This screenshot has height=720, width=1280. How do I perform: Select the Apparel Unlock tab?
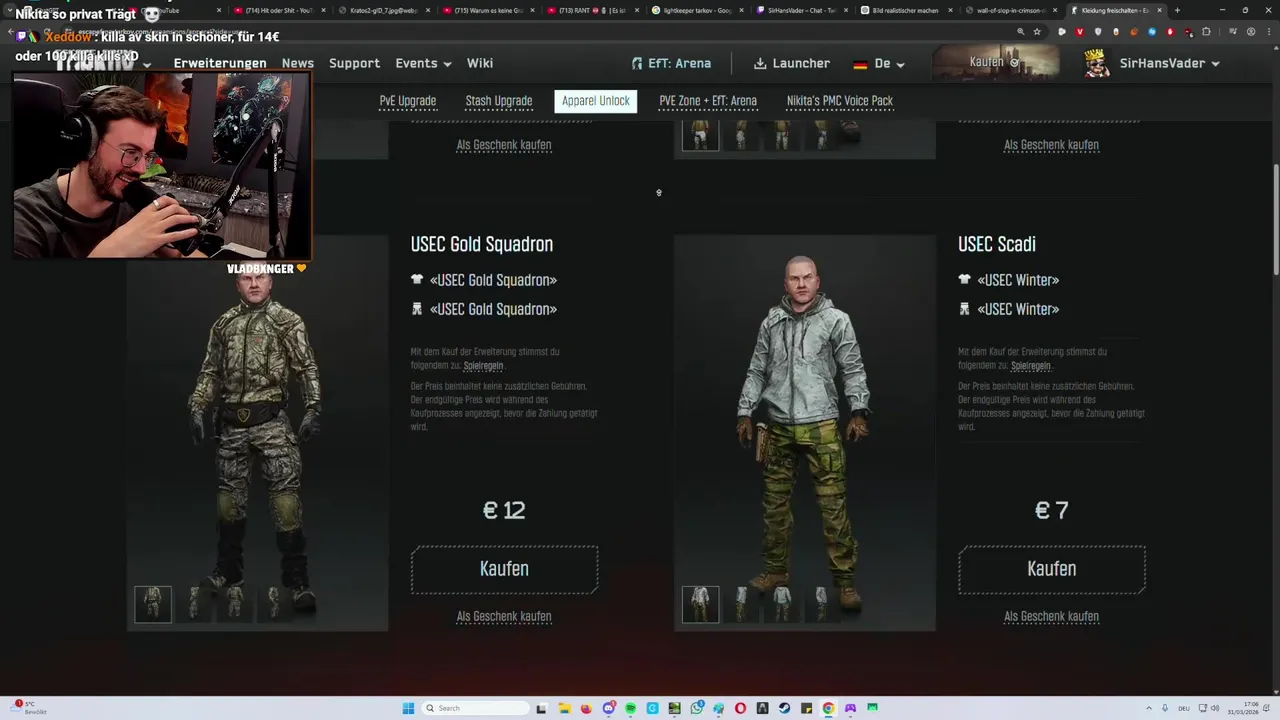click(x=595, y=101)
